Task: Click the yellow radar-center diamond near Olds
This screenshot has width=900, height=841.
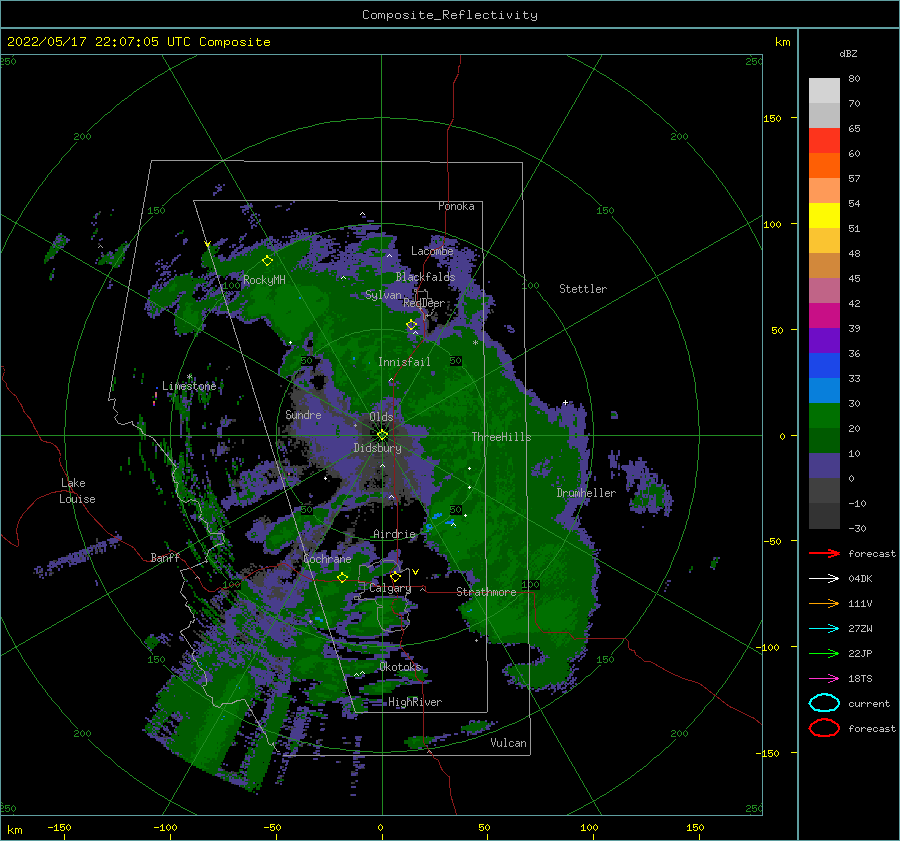Action: [x=382, y=435]
